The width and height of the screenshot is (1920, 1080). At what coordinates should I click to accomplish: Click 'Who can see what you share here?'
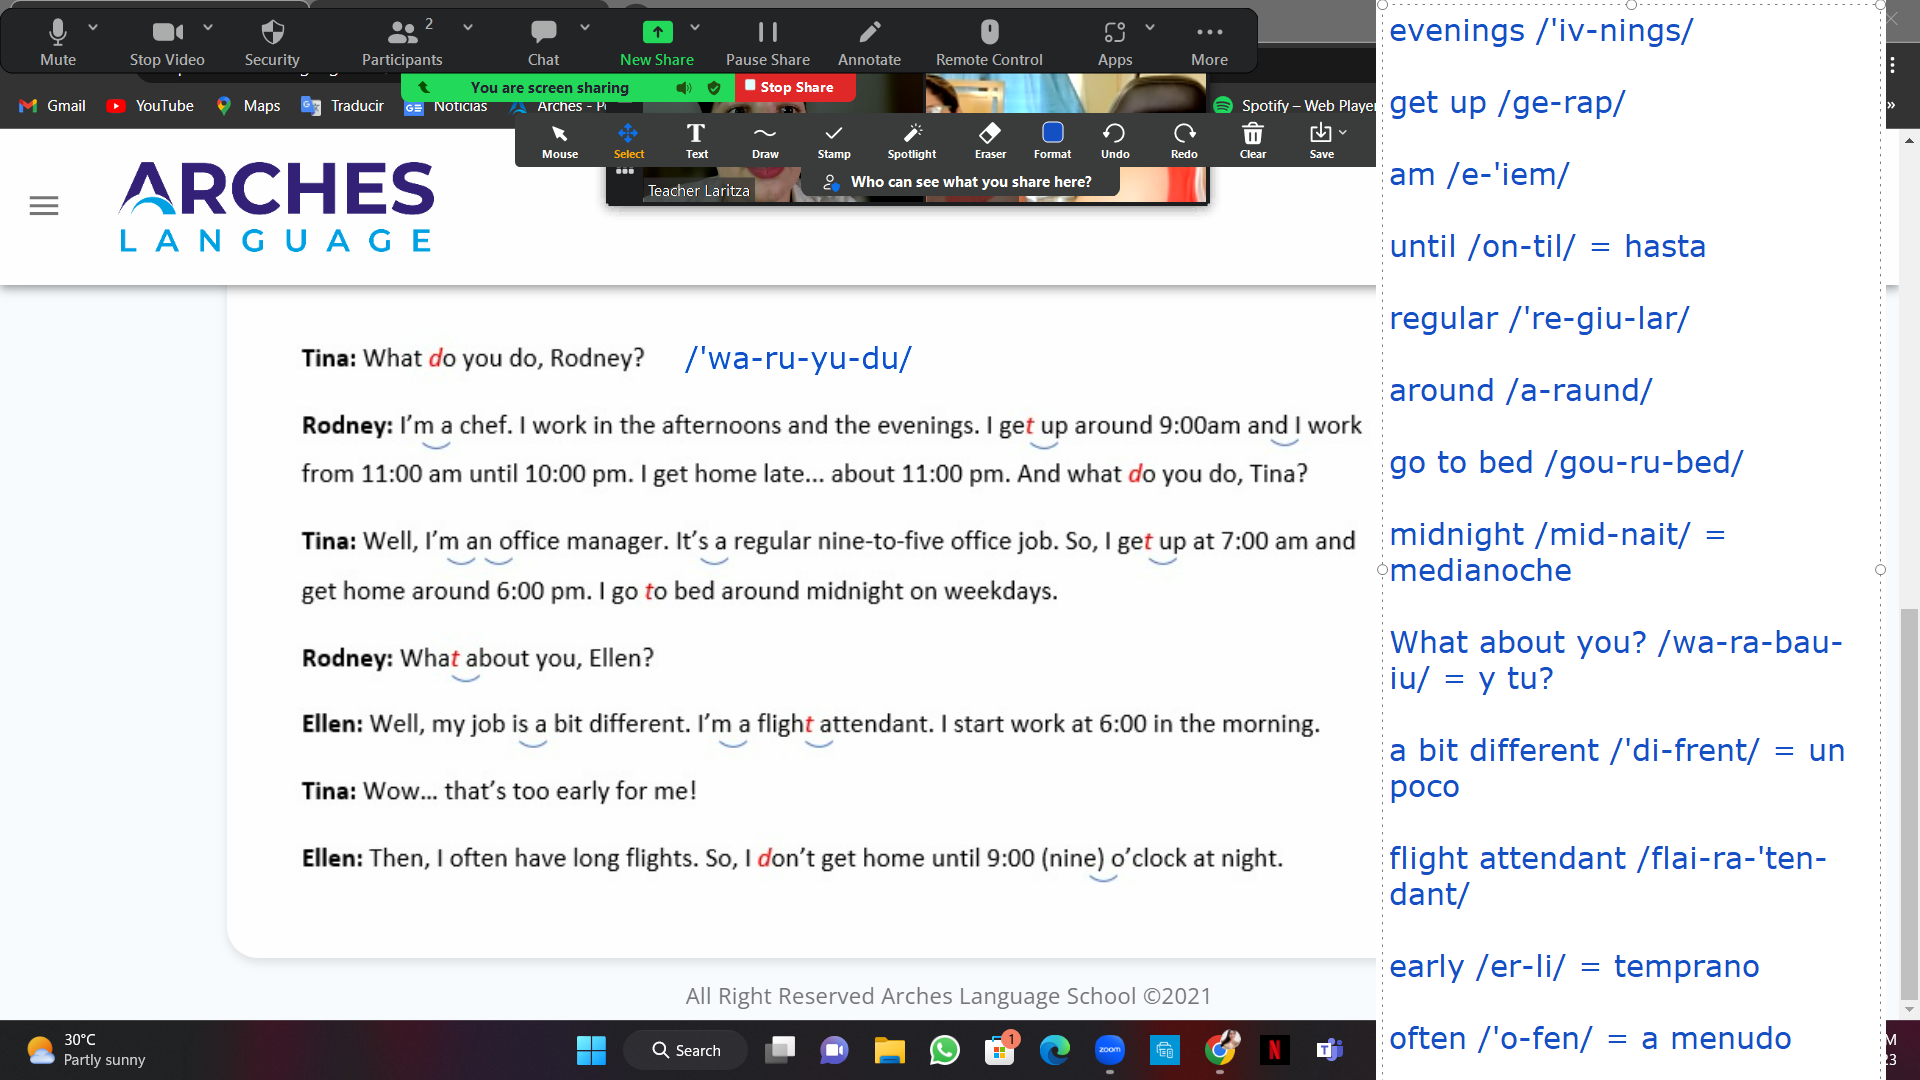tap(958, 182)
